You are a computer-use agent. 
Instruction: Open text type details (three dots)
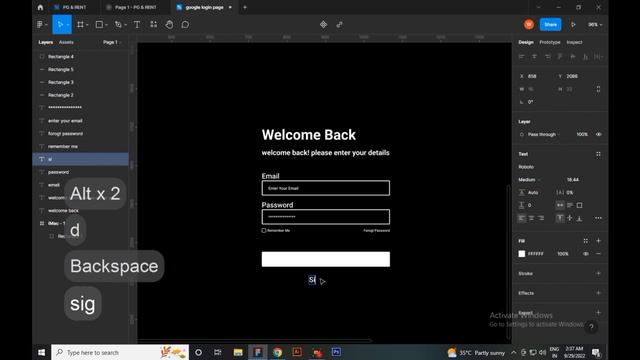[x=598, y=218]
